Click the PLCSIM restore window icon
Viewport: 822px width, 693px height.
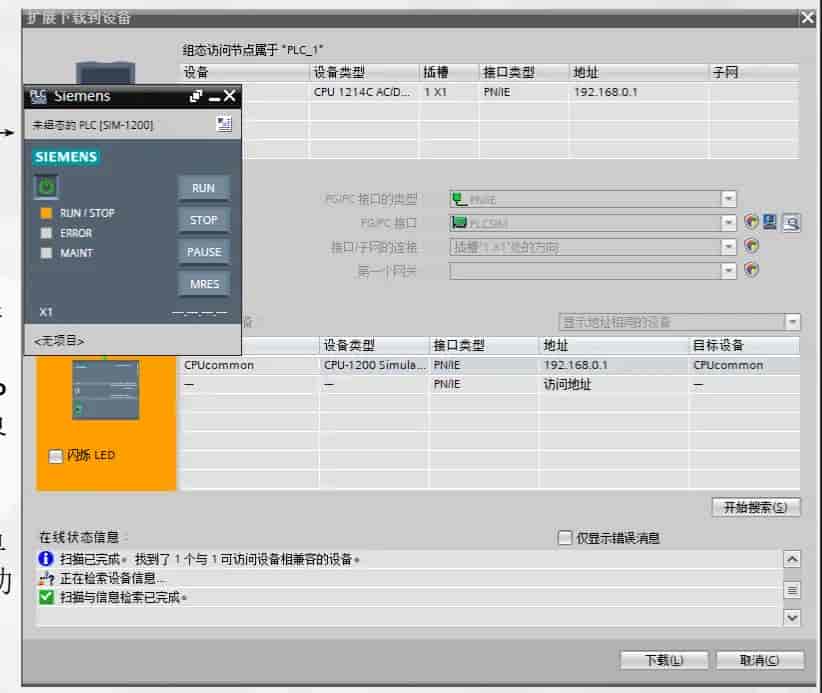point(196,96)
